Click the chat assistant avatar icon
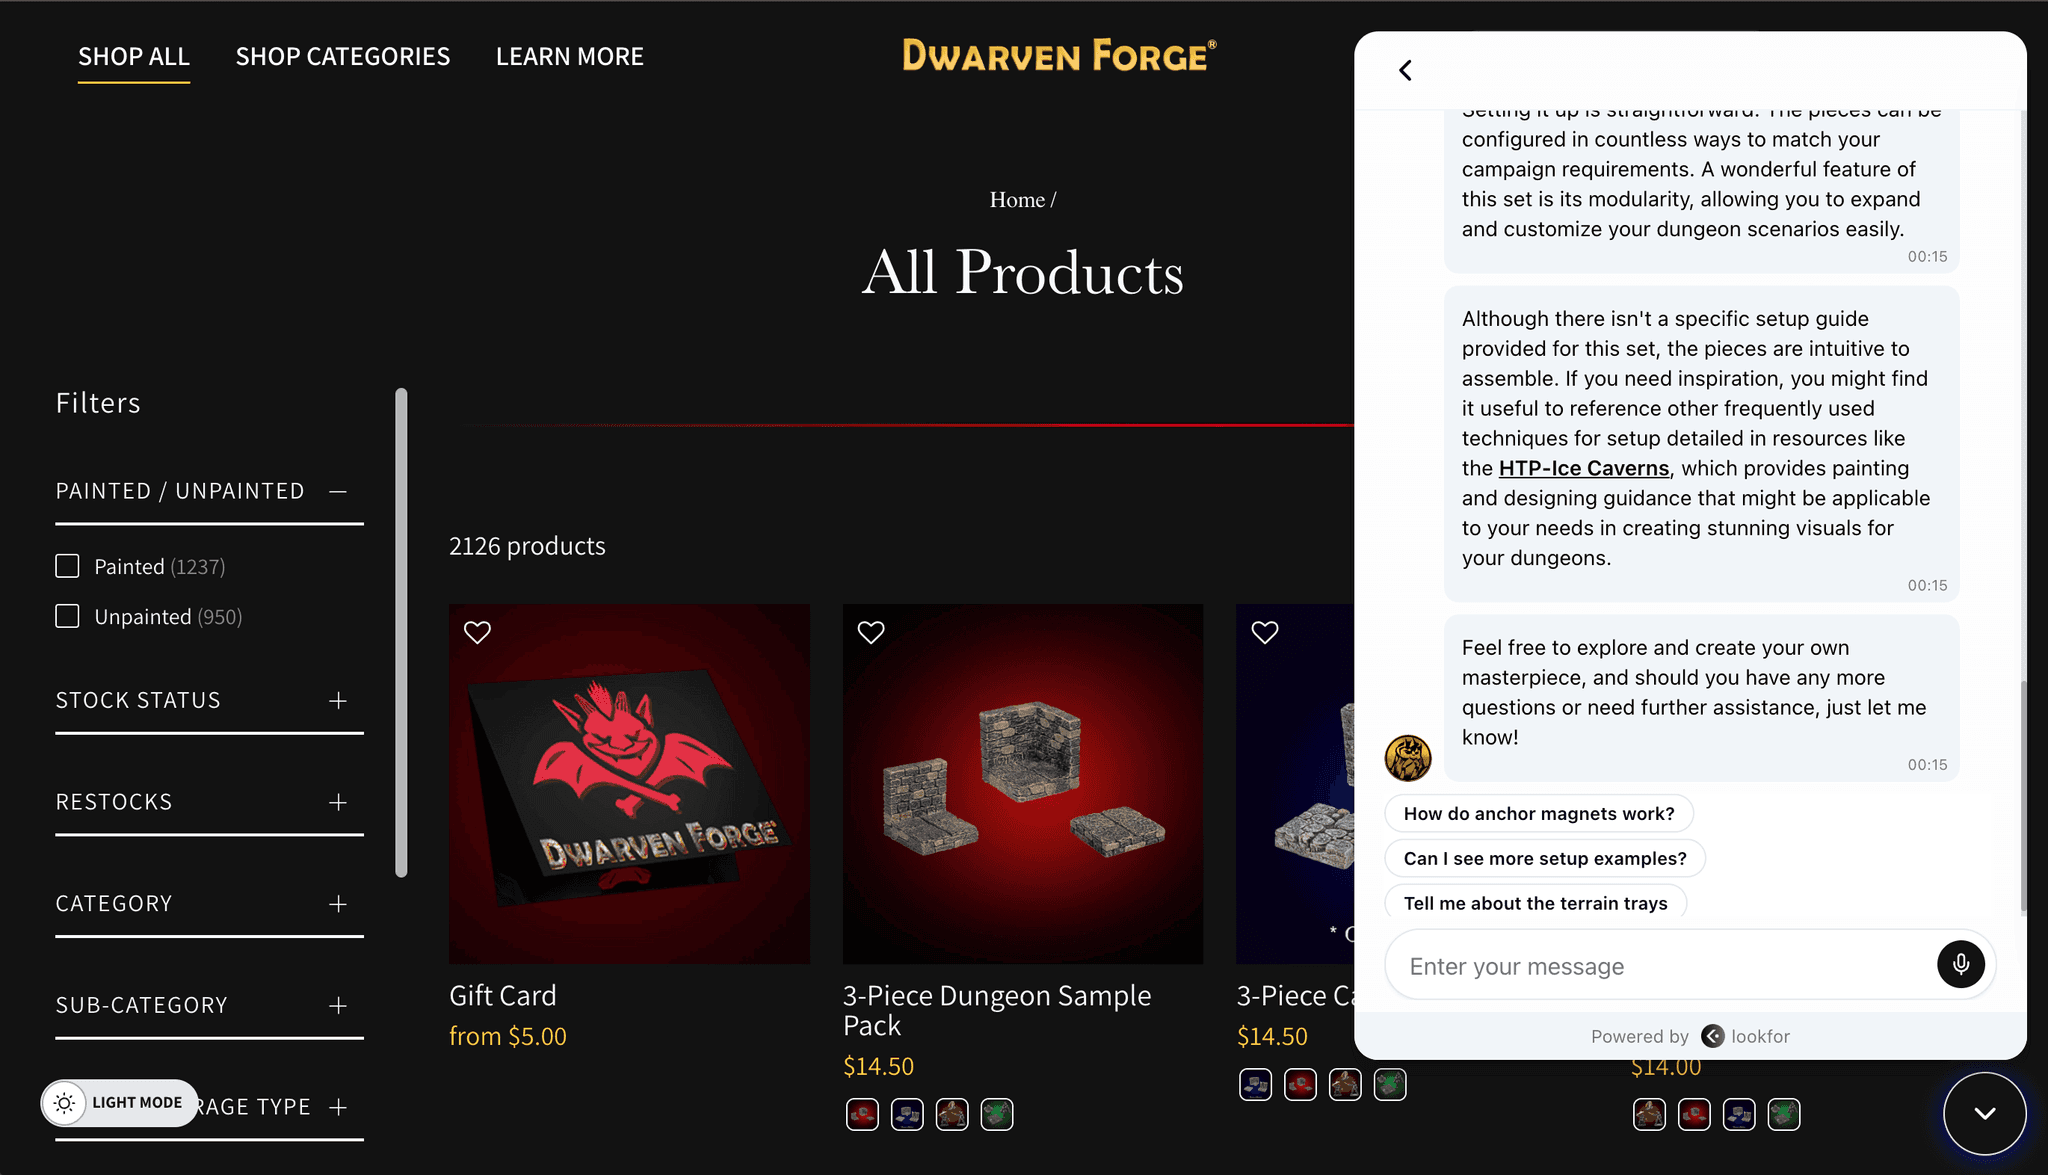This screenshot has width=2048, height=1175. 1408,758
